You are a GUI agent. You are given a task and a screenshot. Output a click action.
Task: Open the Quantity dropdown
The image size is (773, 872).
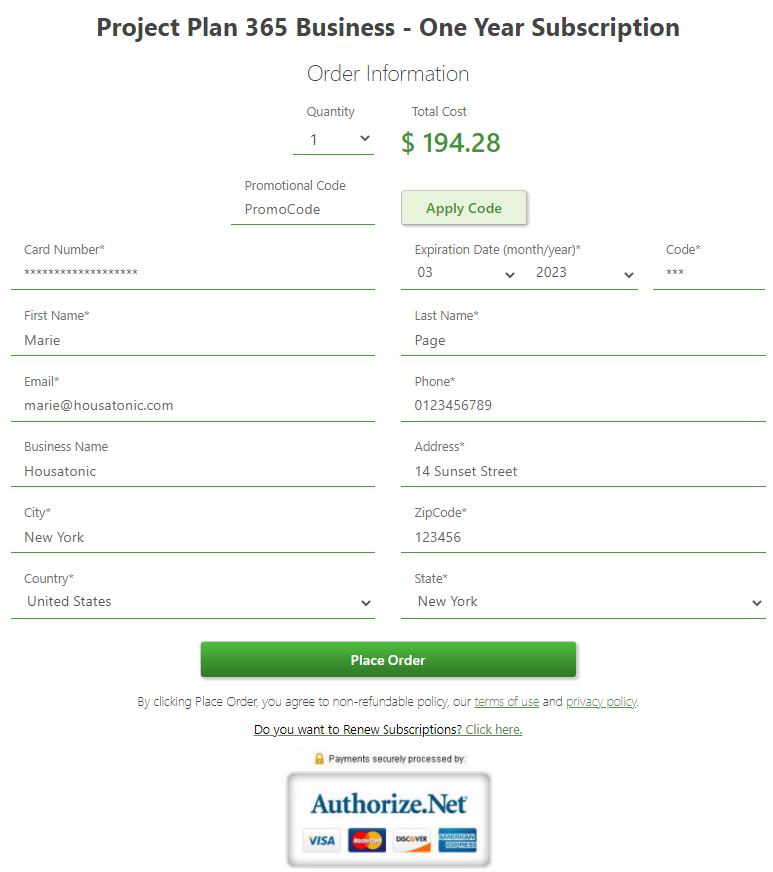(334, 140)
